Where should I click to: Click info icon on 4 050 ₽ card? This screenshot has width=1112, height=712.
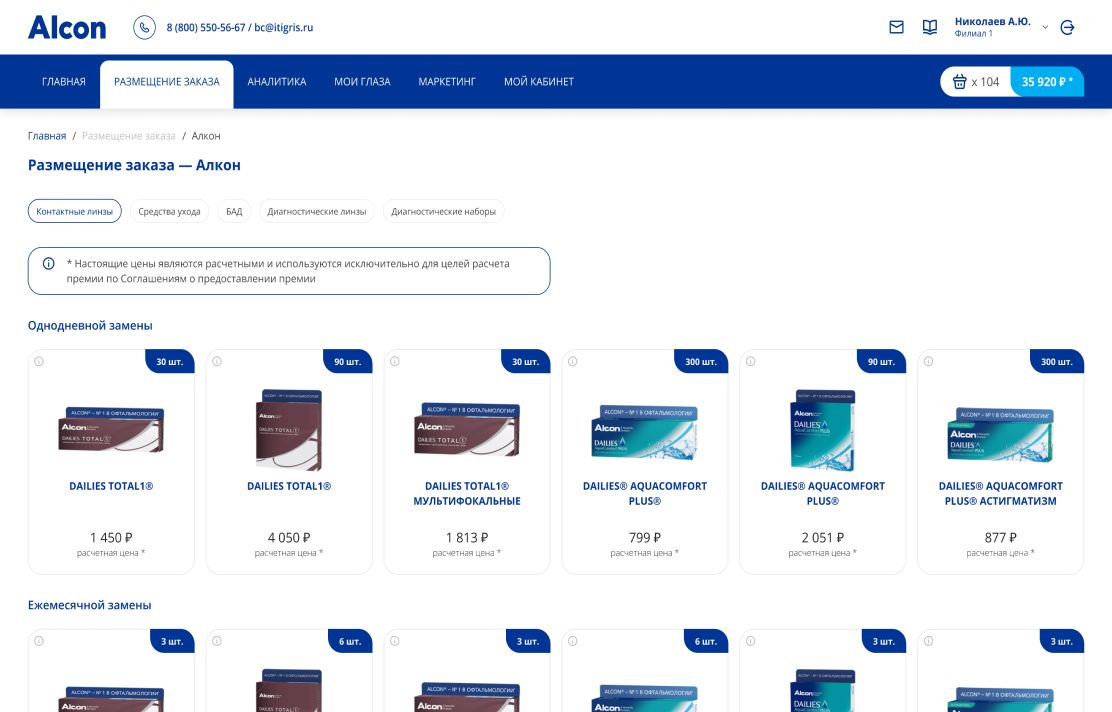click(217, 361)
